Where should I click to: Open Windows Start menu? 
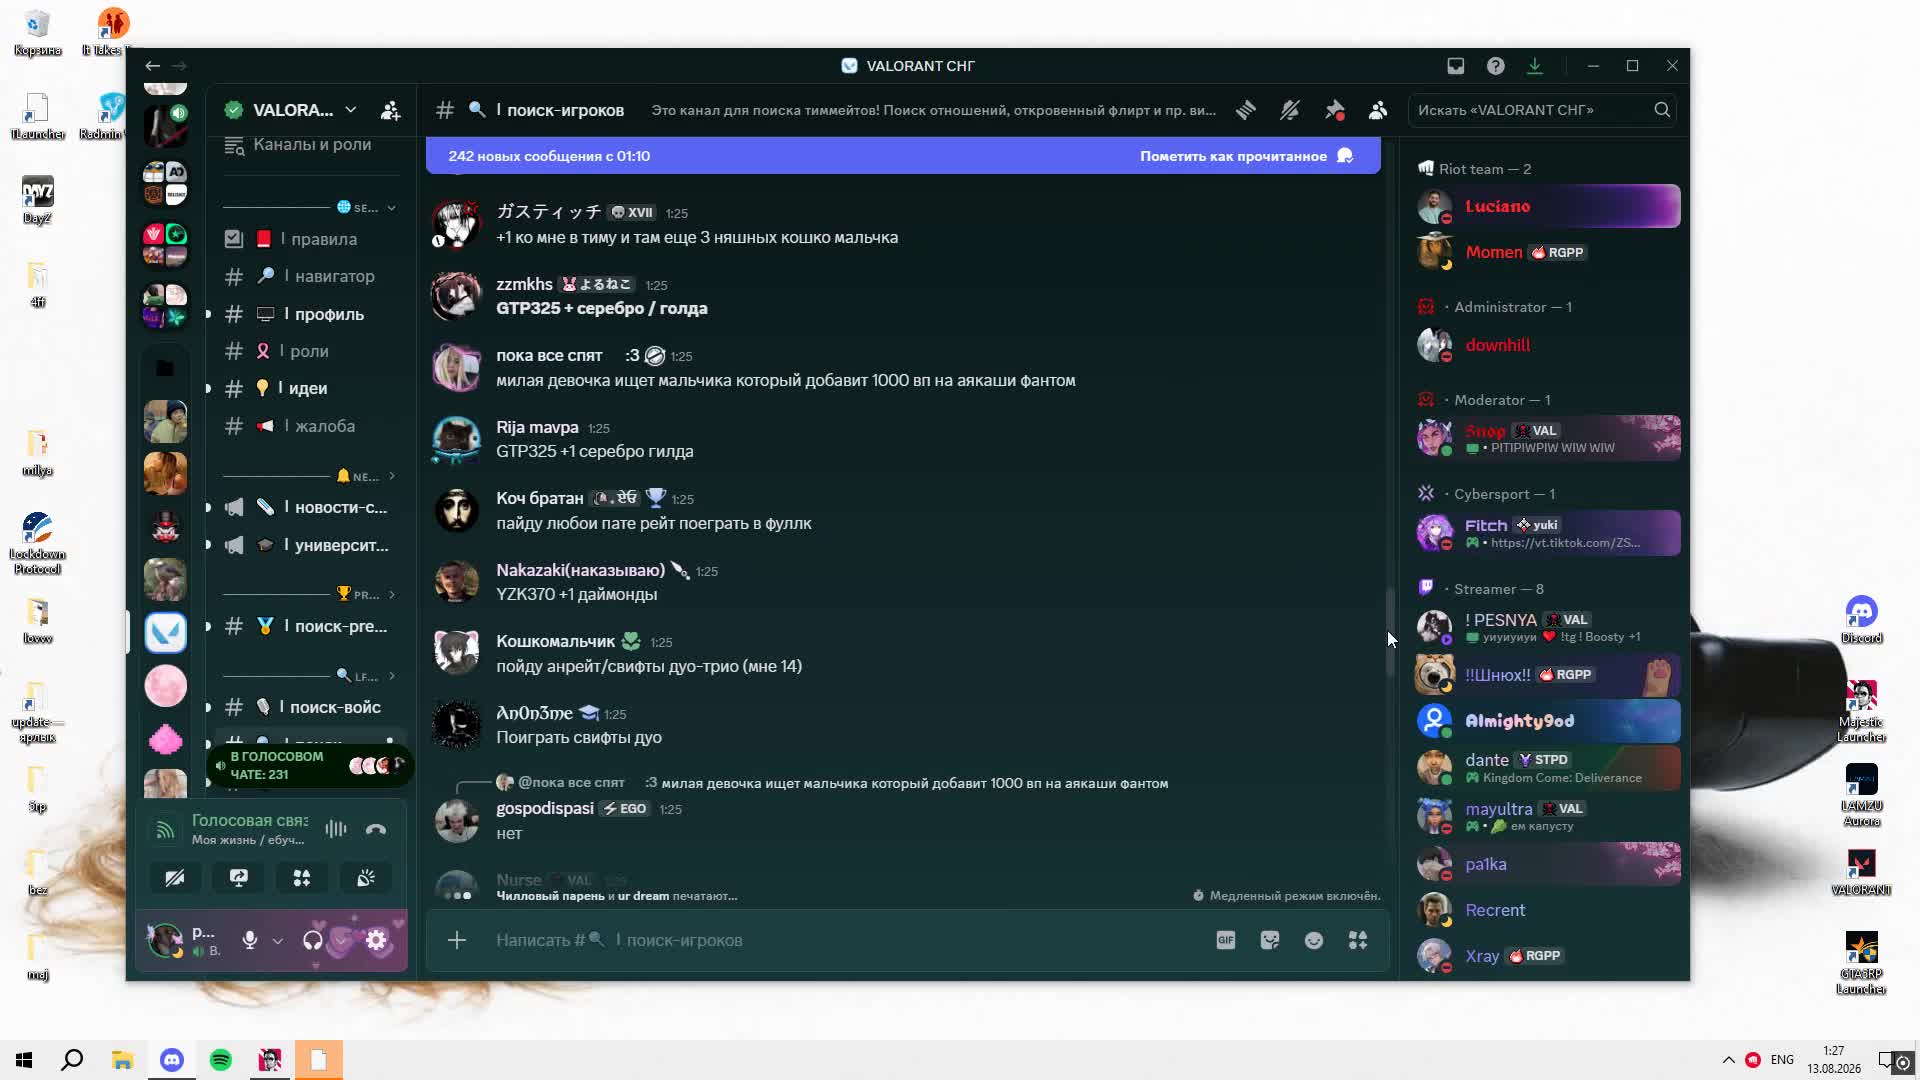pyautogui.click(x=24, y=1060)
